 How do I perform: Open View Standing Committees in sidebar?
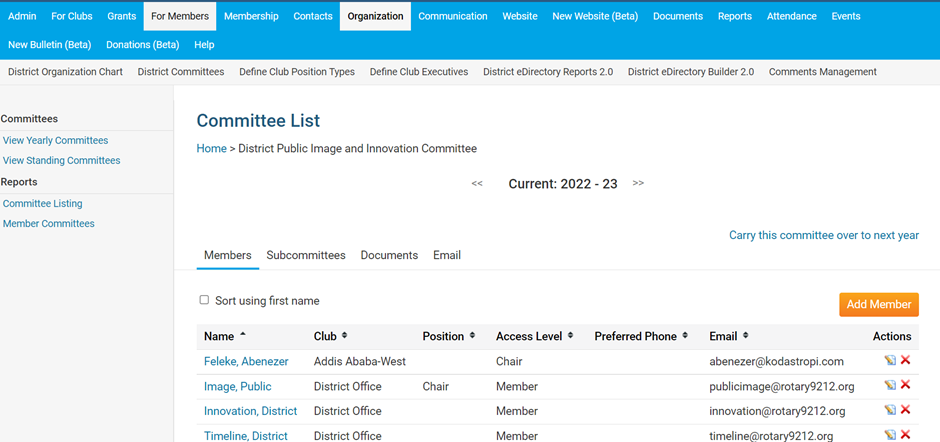pos(61,160)
